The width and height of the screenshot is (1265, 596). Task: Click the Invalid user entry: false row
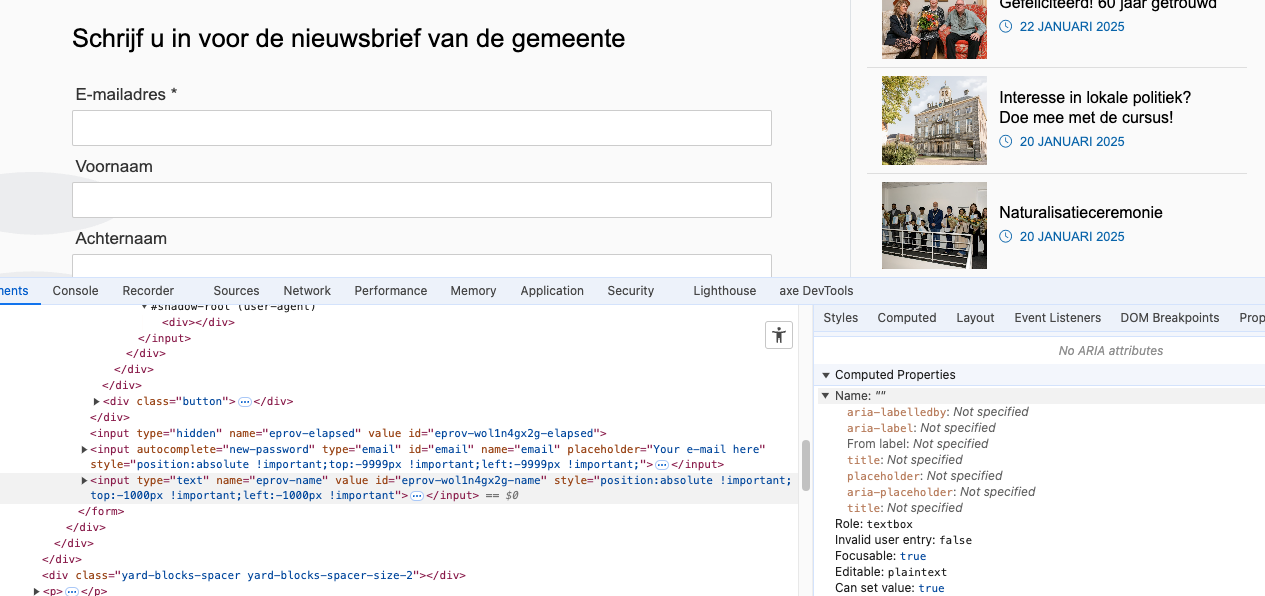[x=903, y=540]
